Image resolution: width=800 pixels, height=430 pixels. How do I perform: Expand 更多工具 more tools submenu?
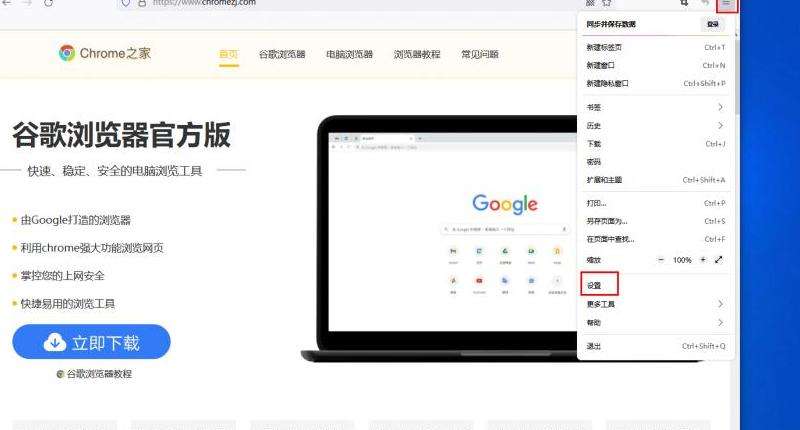[x=655, y=304]
